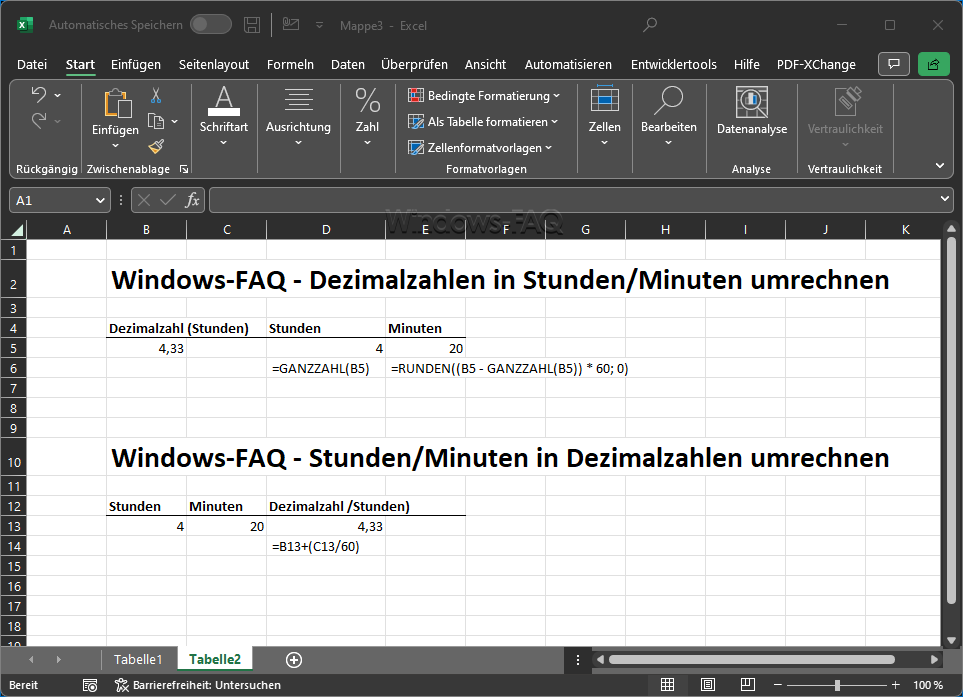Click the horizontal scrollbar thumb

751,660
